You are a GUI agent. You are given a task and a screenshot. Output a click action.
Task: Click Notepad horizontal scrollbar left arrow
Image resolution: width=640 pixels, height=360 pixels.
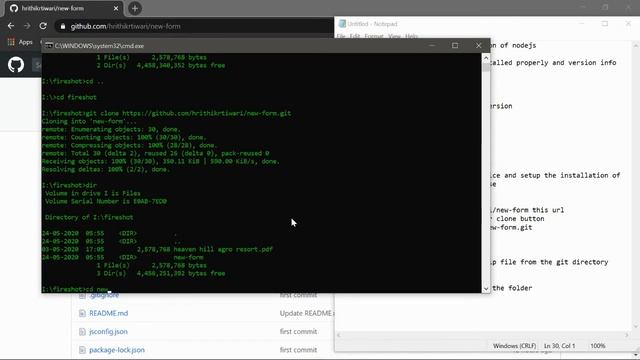[x=339, y=335]
